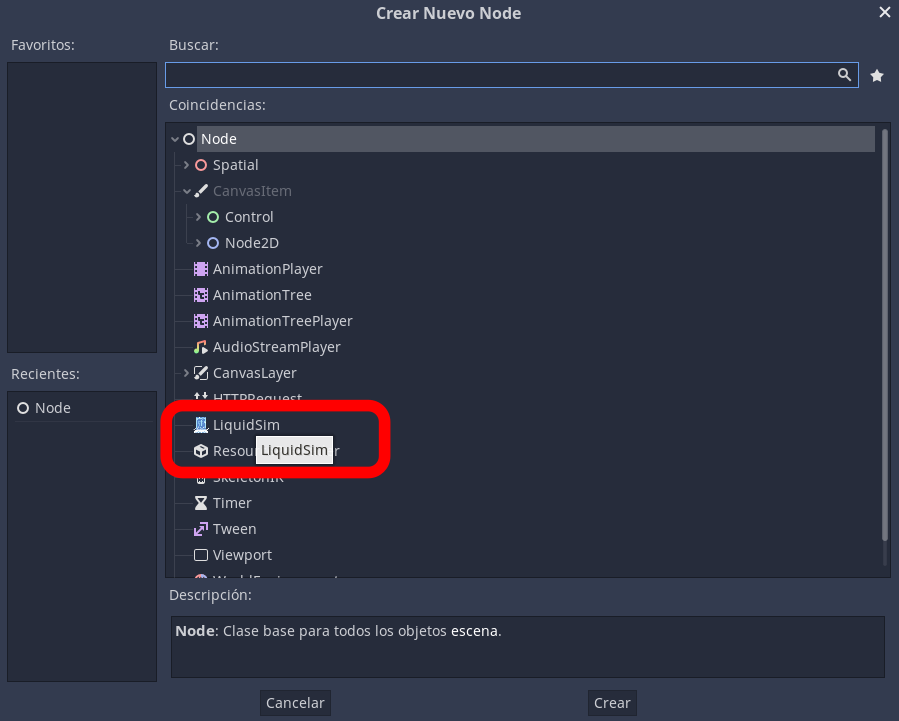Click the Timer hourglass icon

[x=201, y=503]
